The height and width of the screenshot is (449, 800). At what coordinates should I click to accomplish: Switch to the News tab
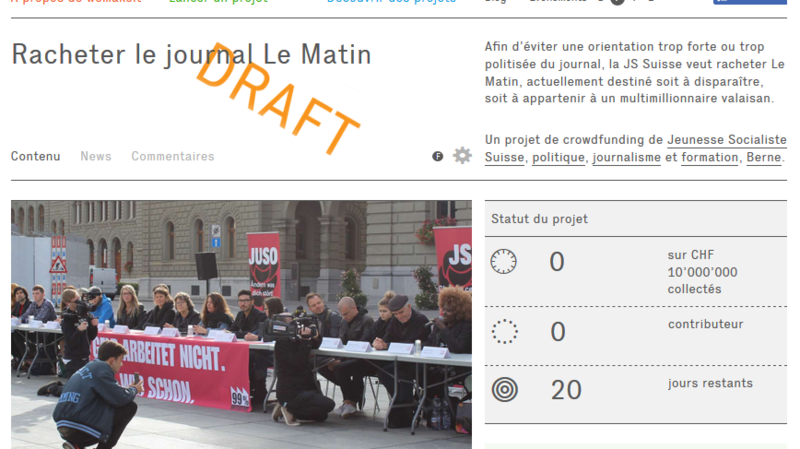click(x=96, y=156)
